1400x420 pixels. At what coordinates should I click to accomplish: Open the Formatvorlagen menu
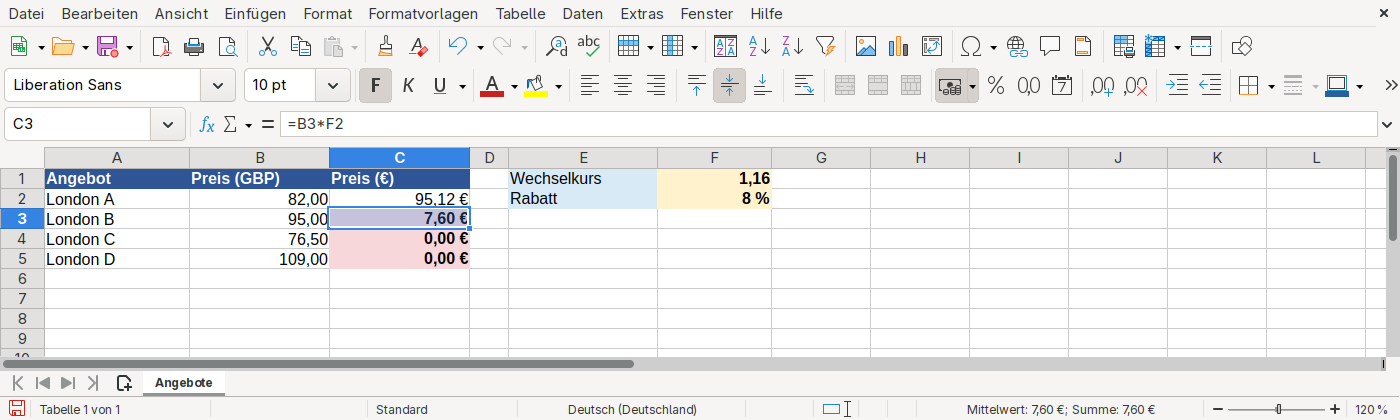click(x=423, y=14)
